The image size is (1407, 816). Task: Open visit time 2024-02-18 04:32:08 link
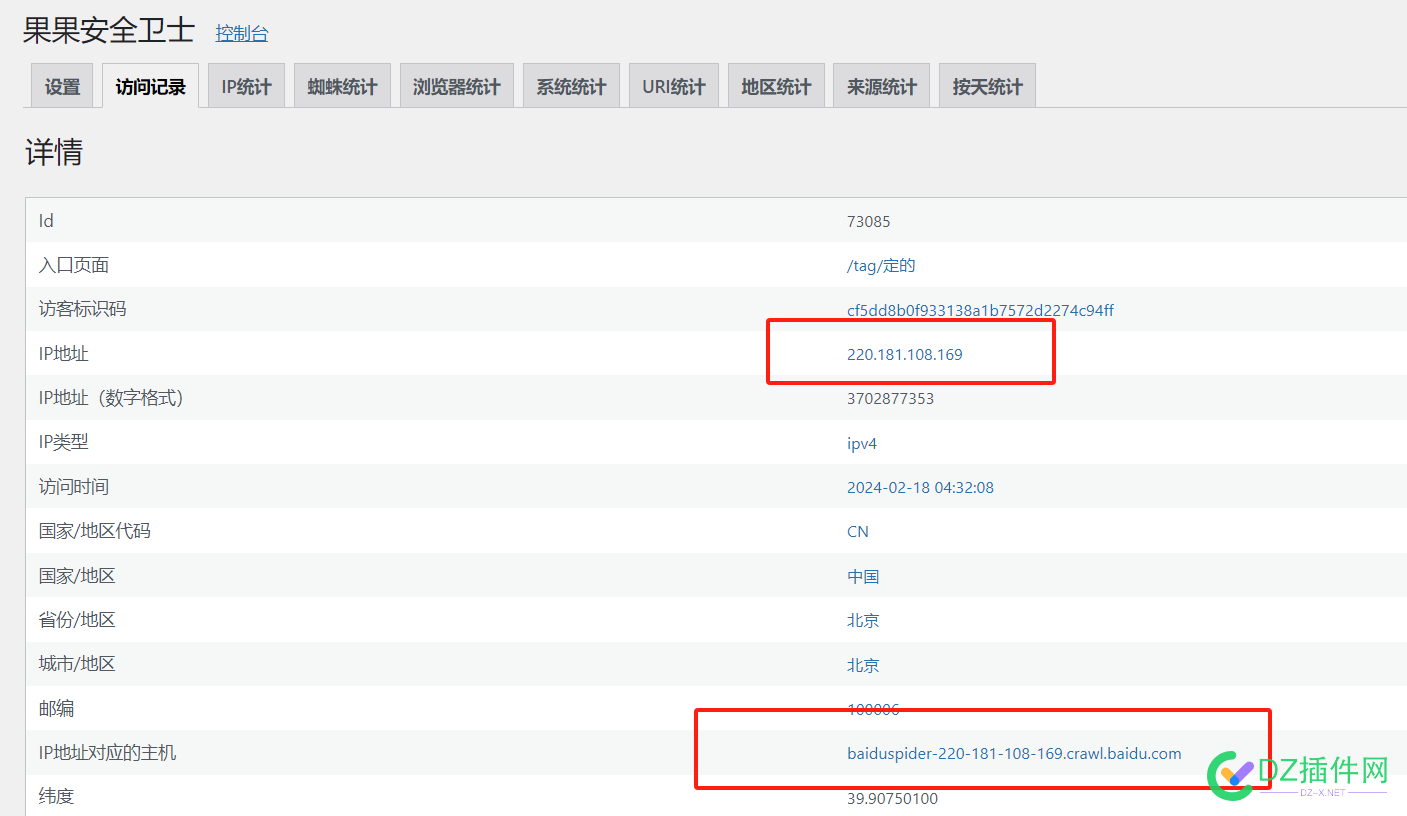tap(920, 488)
